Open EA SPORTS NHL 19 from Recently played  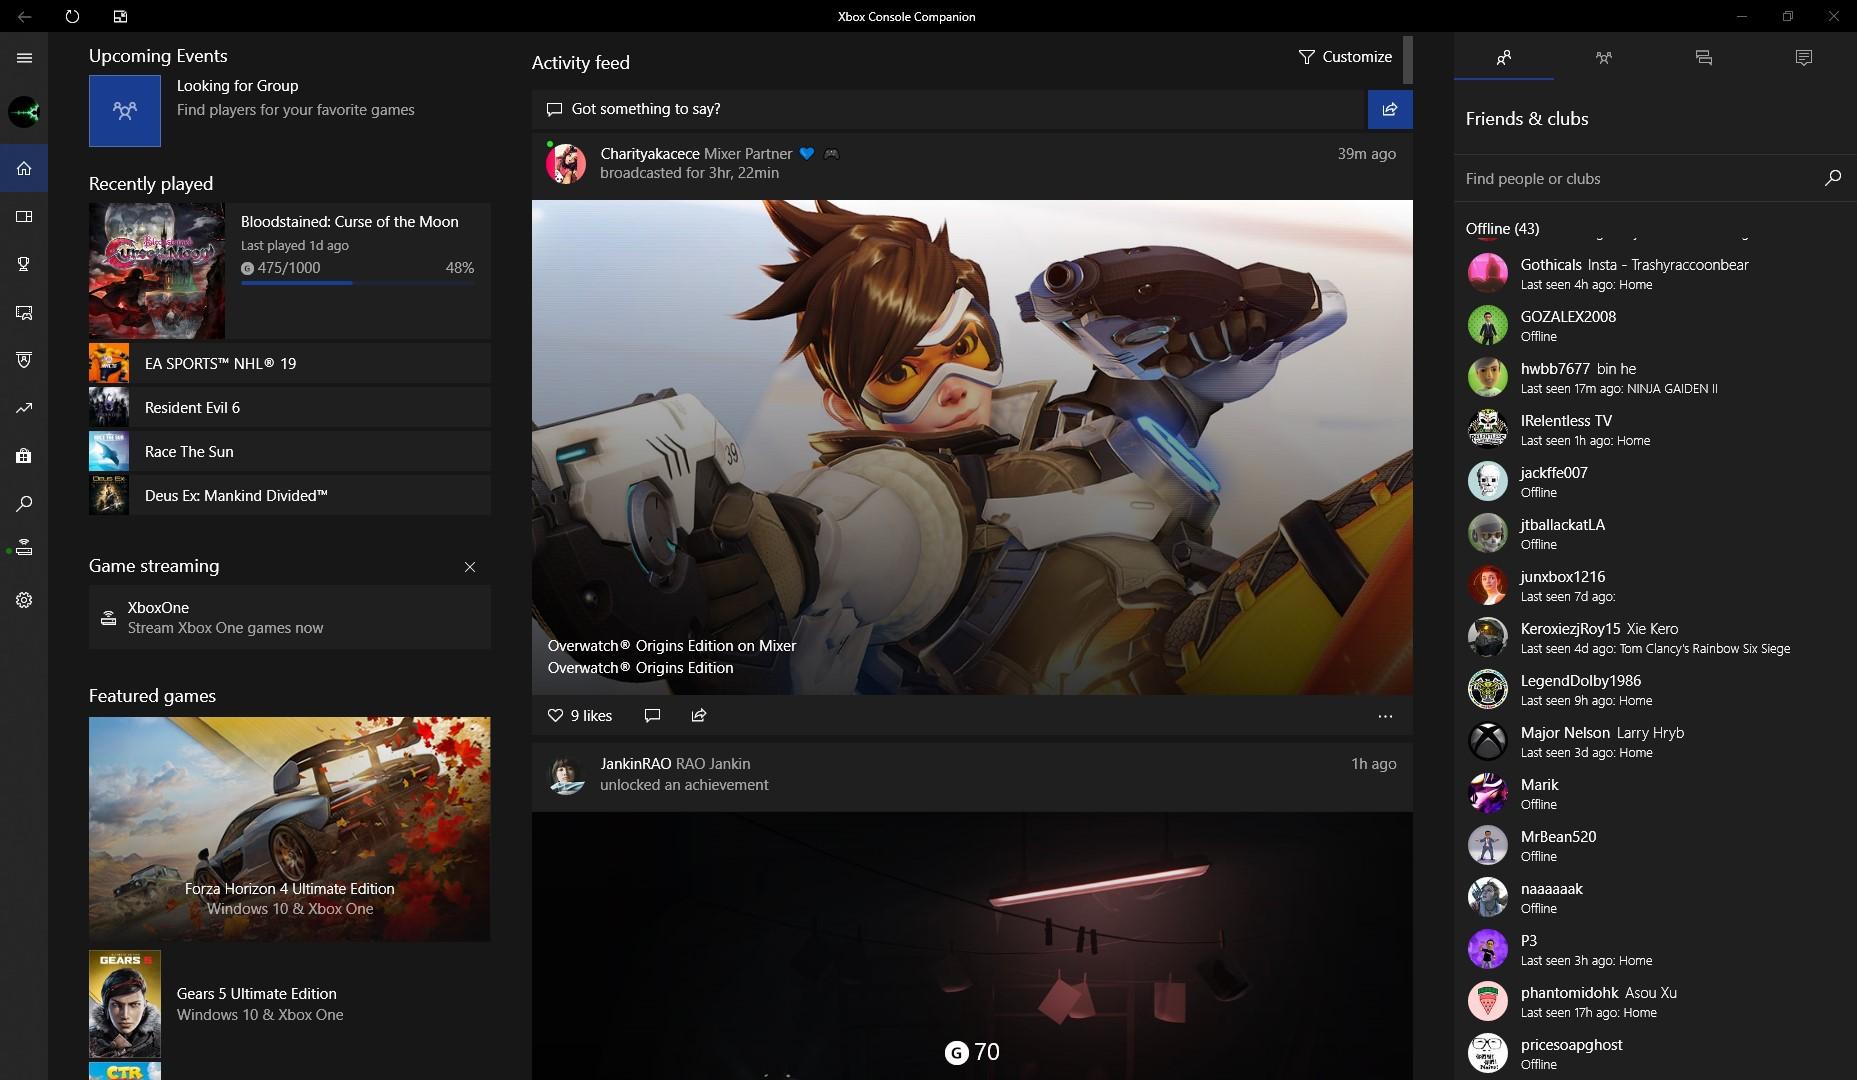[x=290, y=363]
